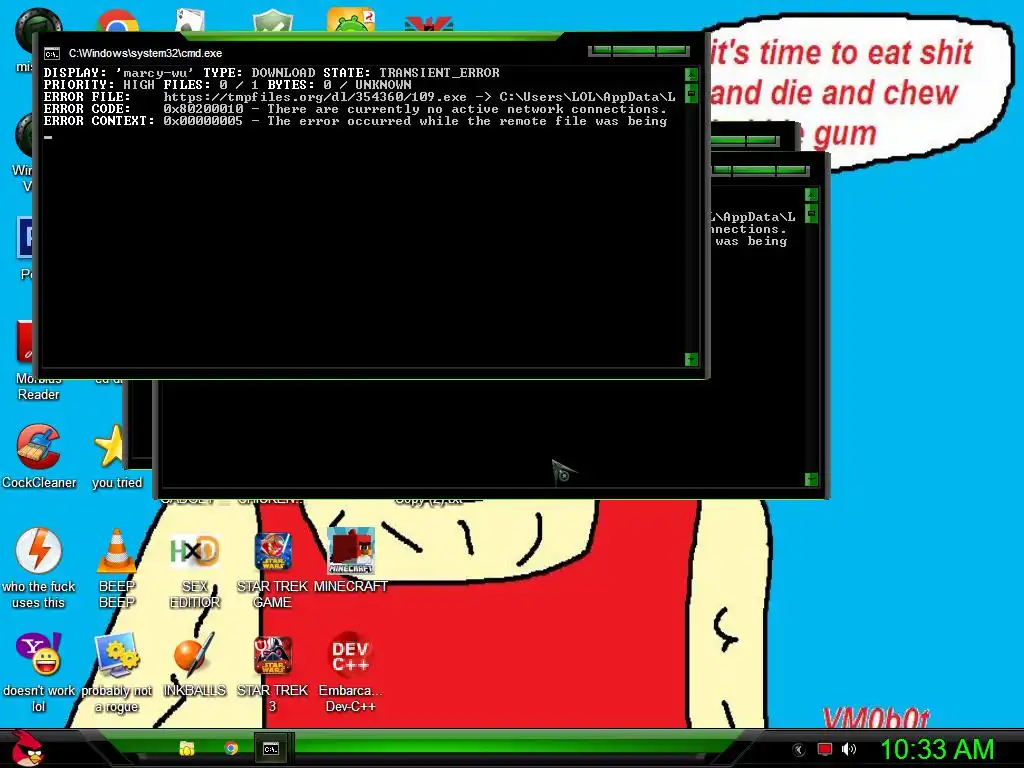Open the 'you tried' gold star icon

(x=109, y=446)
